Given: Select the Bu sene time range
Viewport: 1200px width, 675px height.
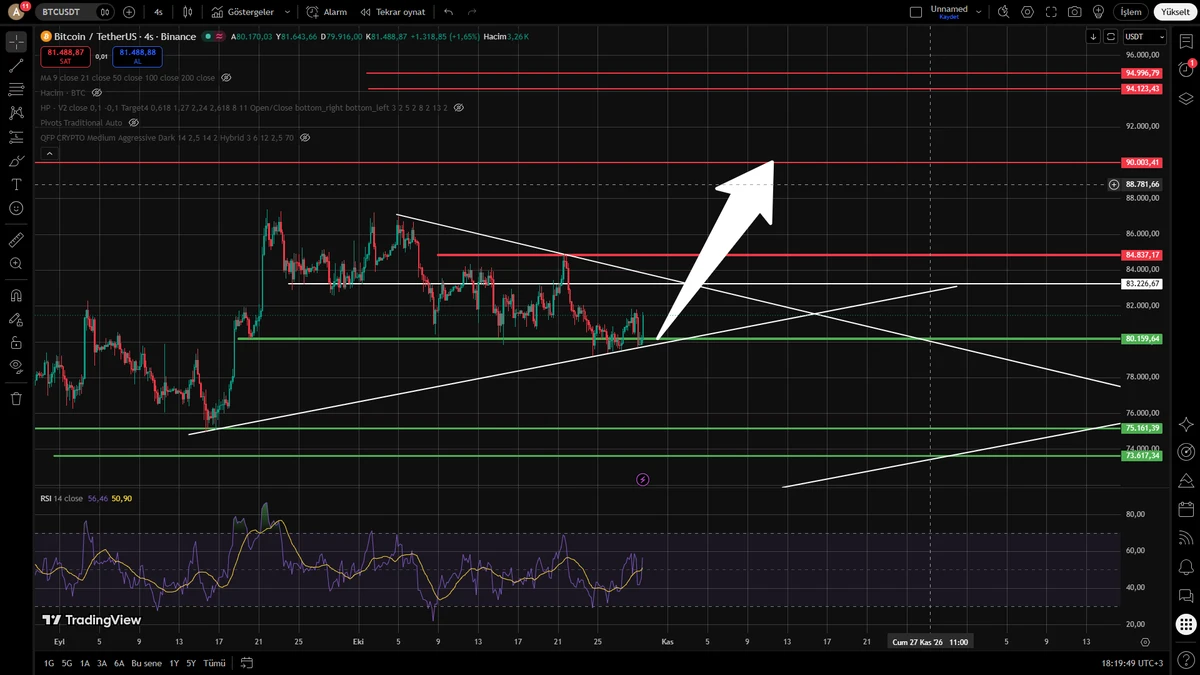Looking at the screenshot, I should pos(146,663).
